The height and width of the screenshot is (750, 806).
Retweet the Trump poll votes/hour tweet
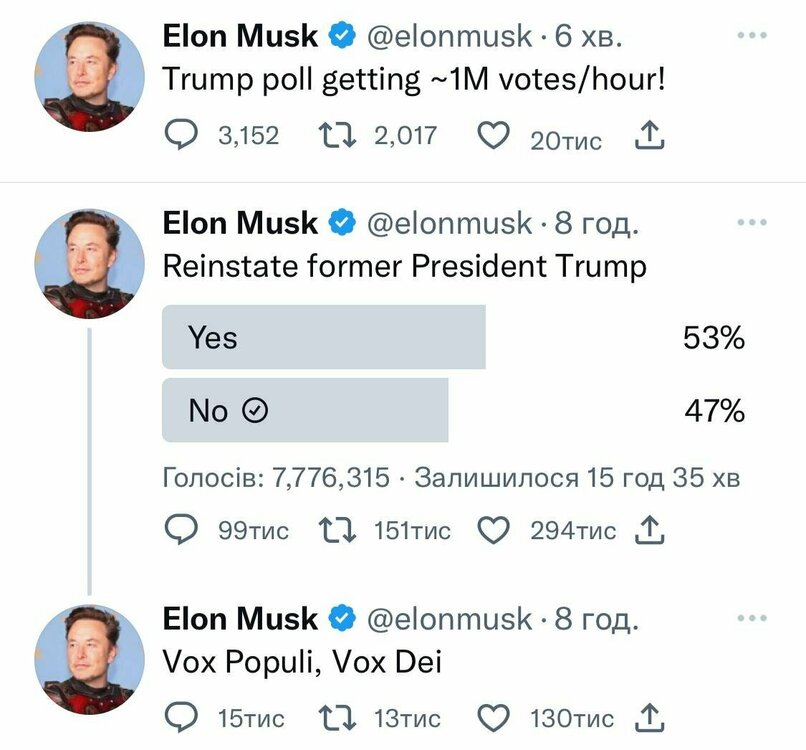[336, 136]
